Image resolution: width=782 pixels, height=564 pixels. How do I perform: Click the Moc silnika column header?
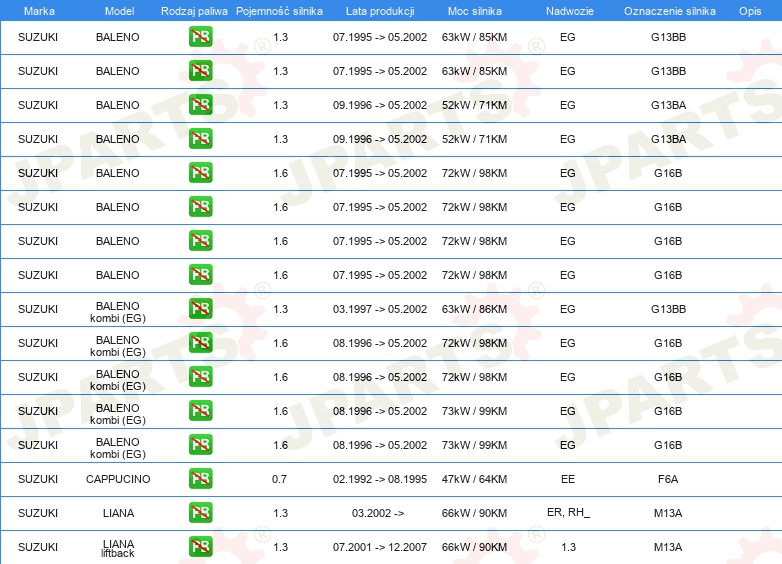click(475, 11)
